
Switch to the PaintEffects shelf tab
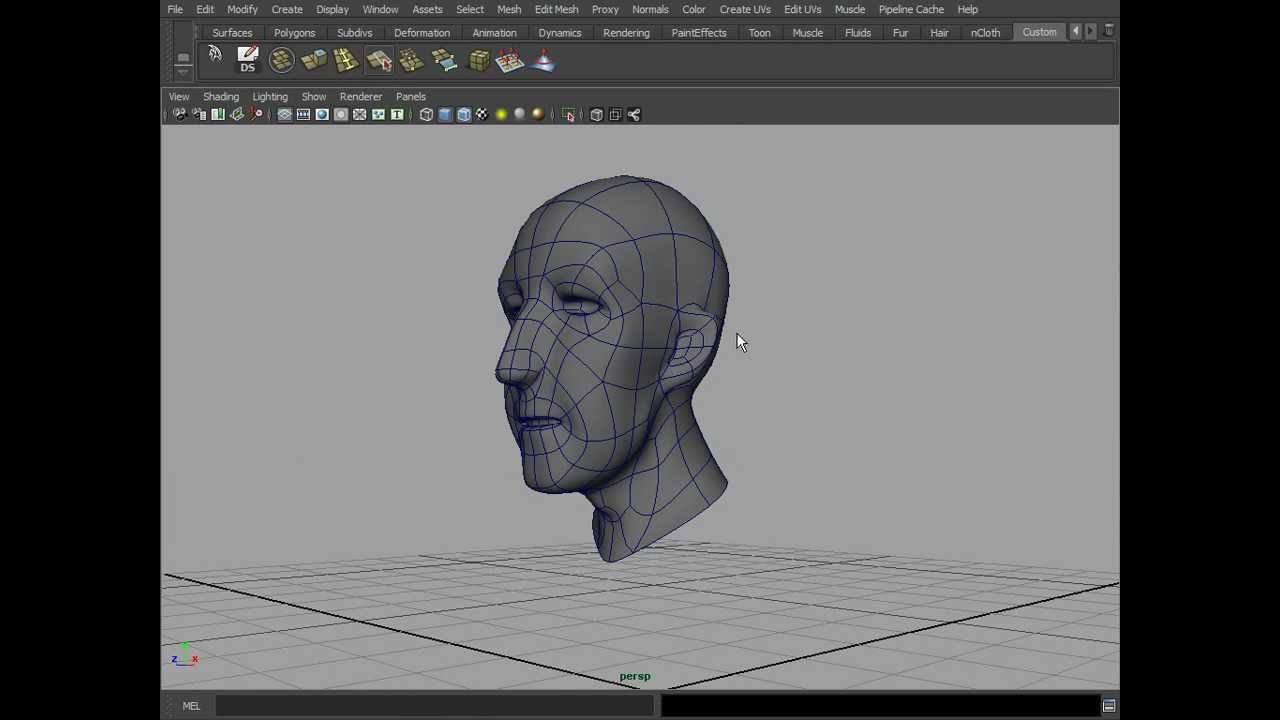[x=699, y=33]
